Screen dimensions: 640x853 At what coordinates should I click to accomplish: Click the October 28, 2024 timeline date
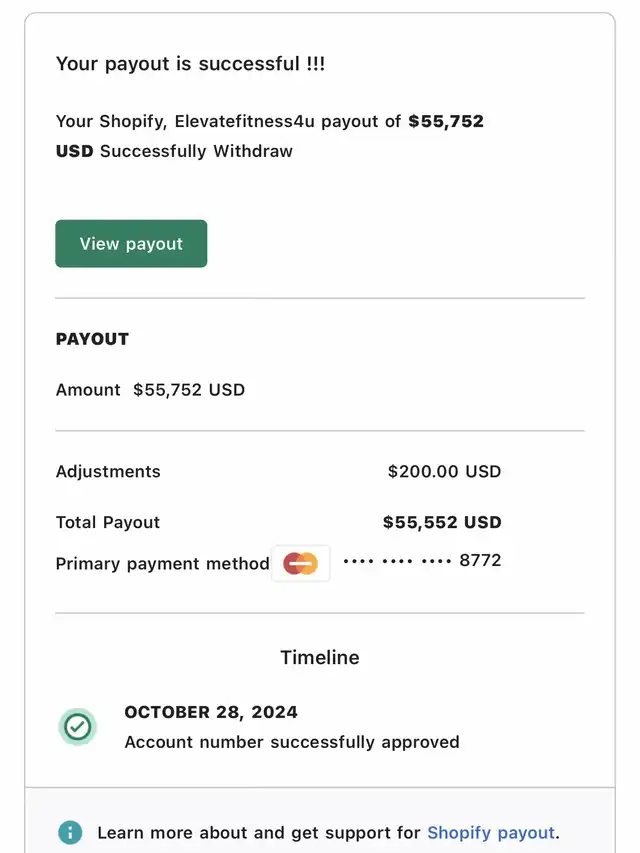coord(211,712)
